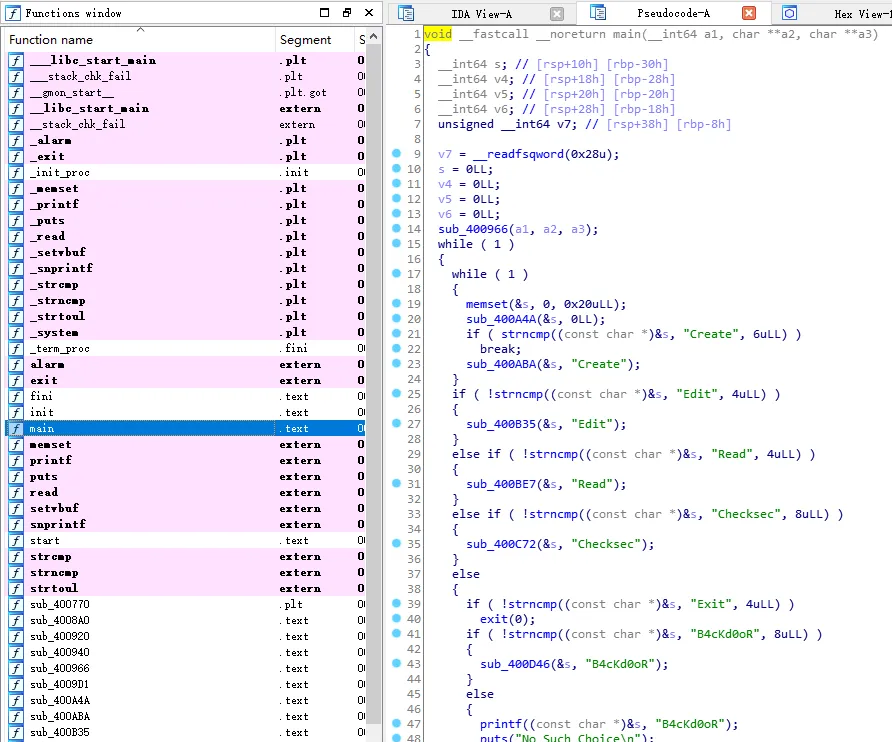Screen dimensions: 892x742
Task: Select the _exit function row
Action: tap(185, 156)
